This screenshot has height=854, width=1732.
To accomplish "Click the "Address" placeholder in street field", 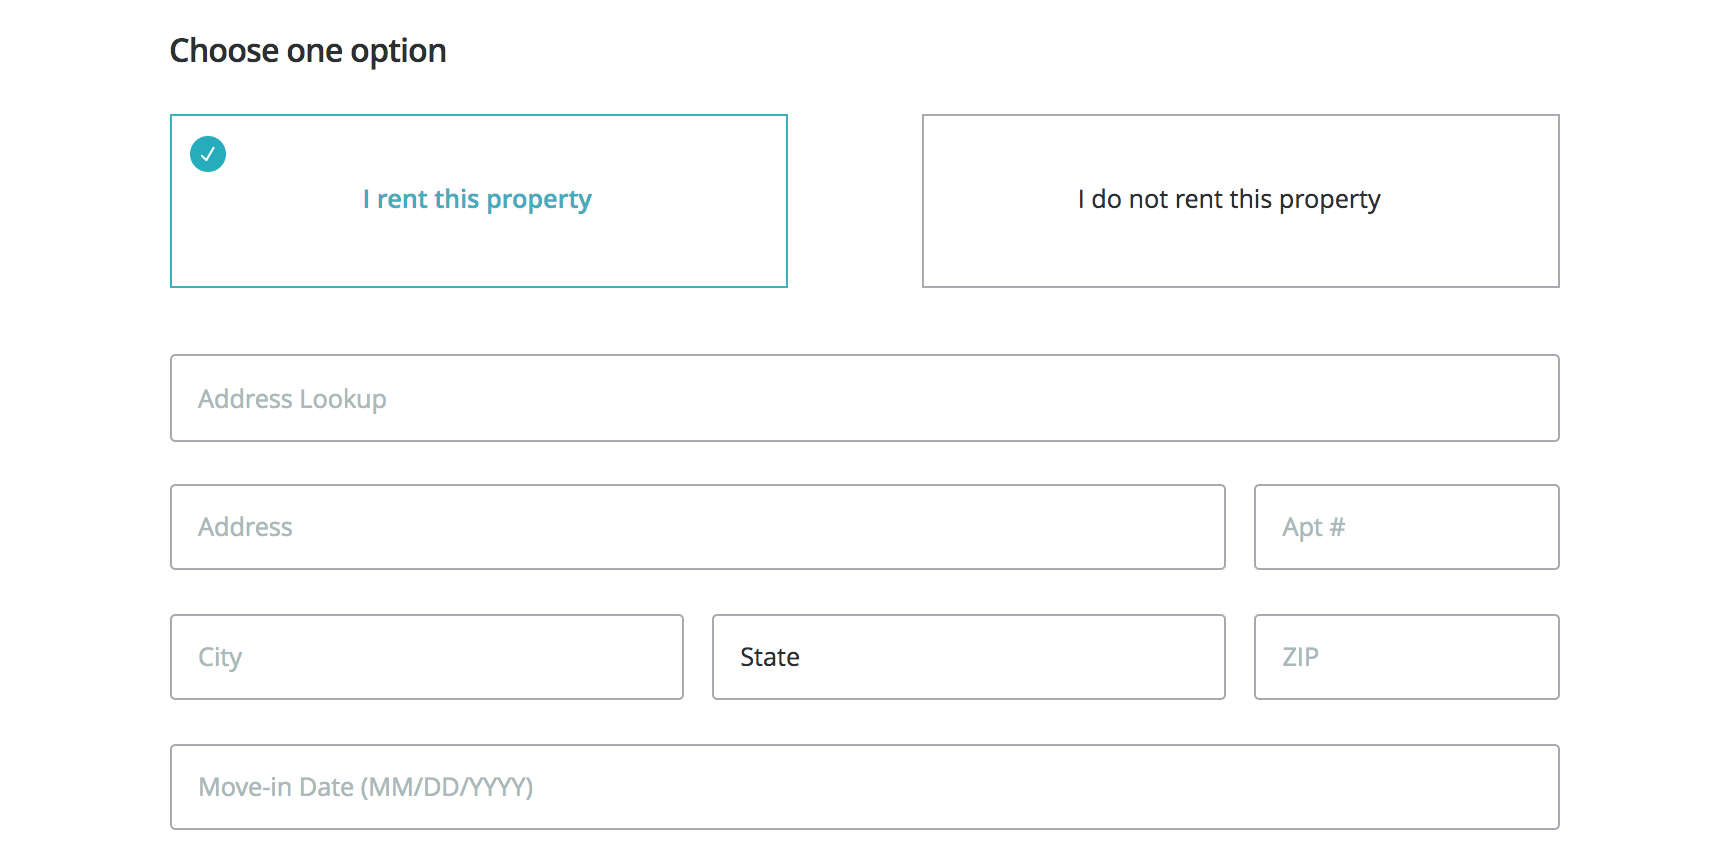I will coord(245,527).
